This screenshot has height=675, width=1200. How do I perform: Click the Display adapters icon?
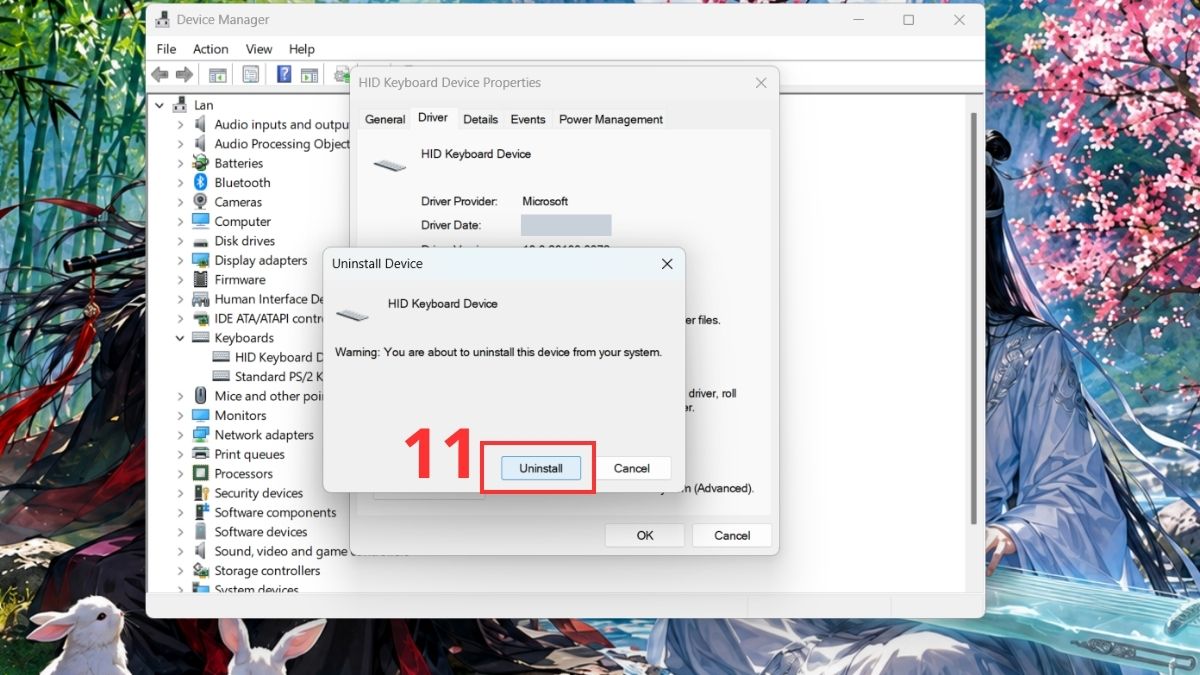200,260
